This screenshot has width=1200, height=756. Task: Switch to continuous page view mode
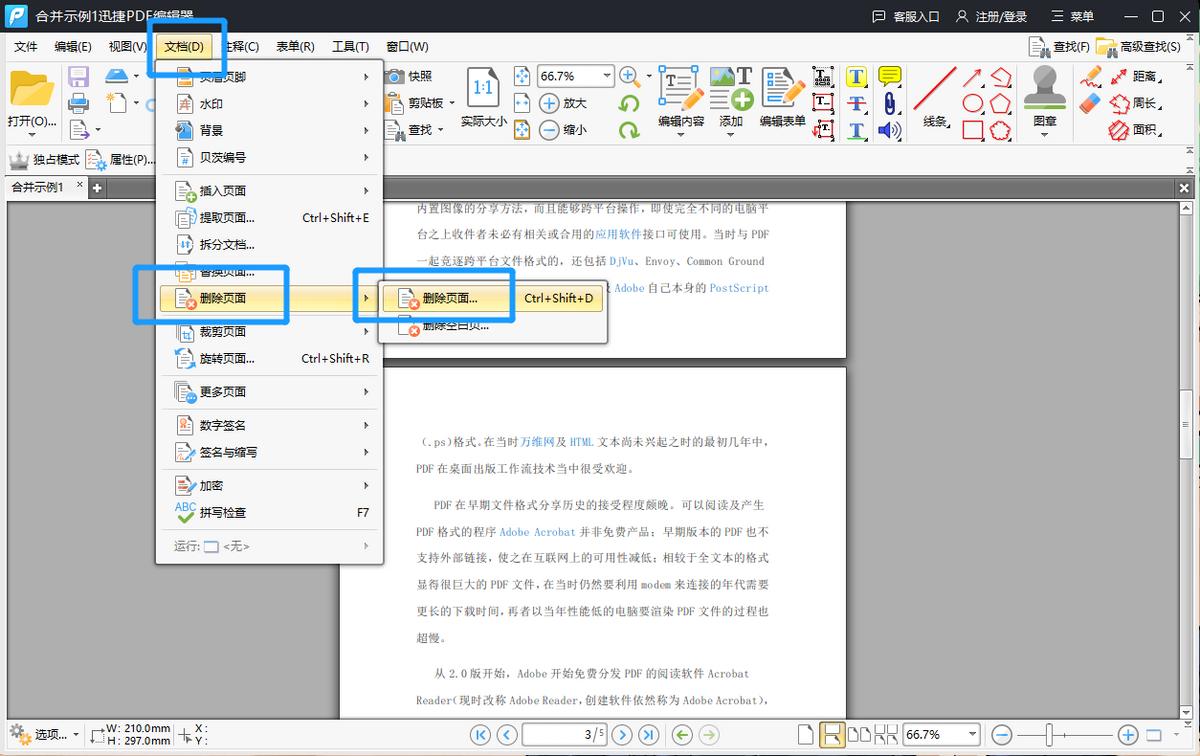click(831, 734)
